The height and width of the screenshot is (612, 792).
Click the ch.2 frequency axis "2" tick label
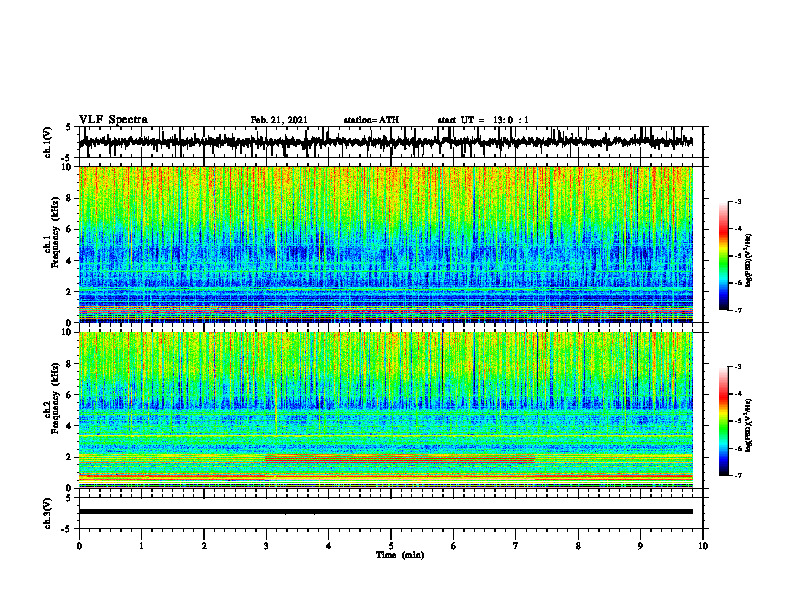pos(70,457)
